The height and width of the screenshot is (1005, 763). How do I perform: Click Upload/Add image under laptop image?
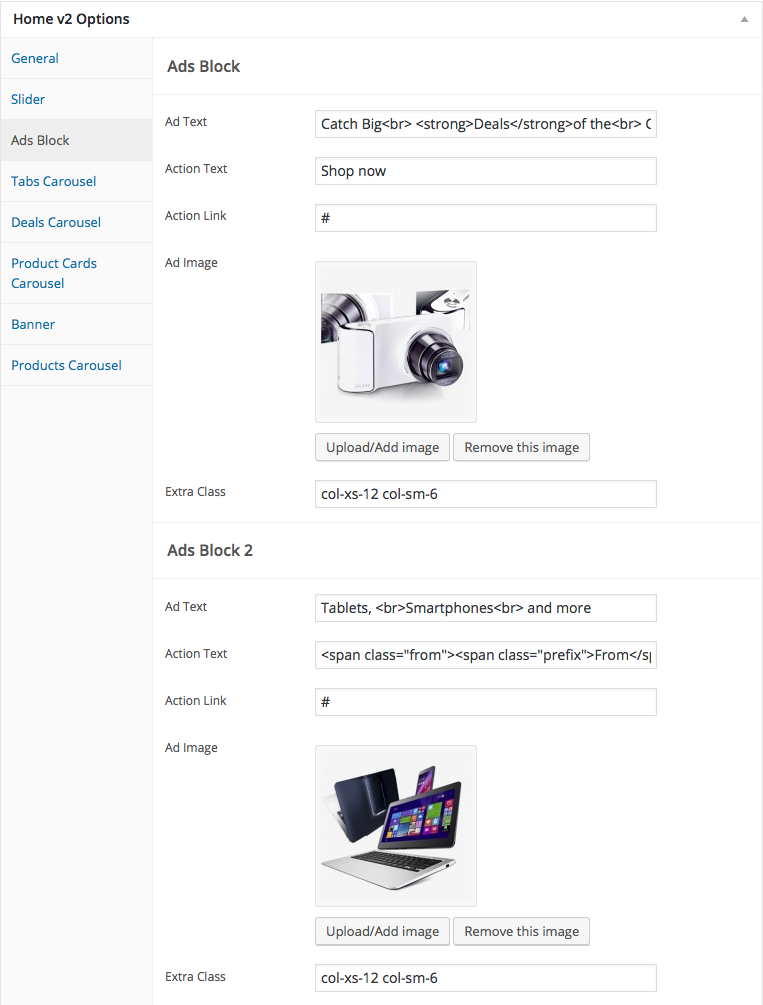tap(382, 931)
